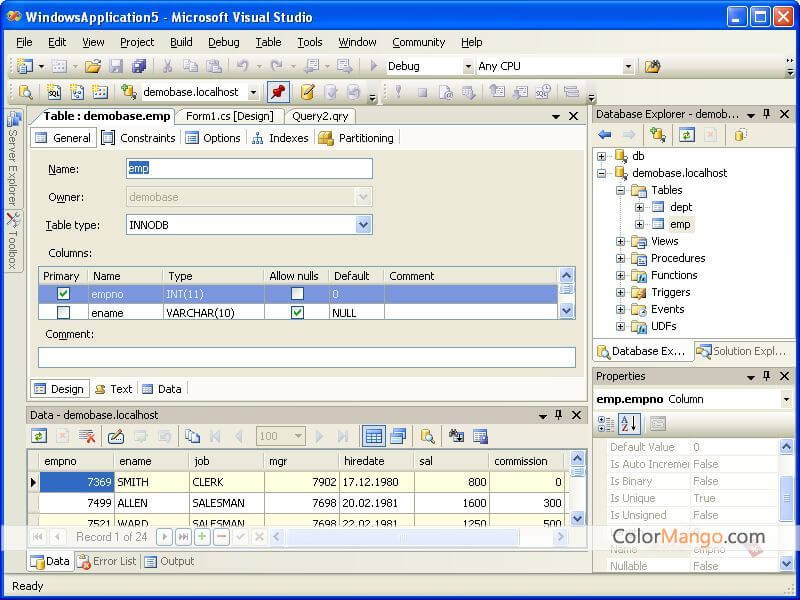Click the Alphabetical sort icon in Properties
Image resolution: width=800 pixels, height=600 pixels.
pyautogui.click(x=629, y=423)
